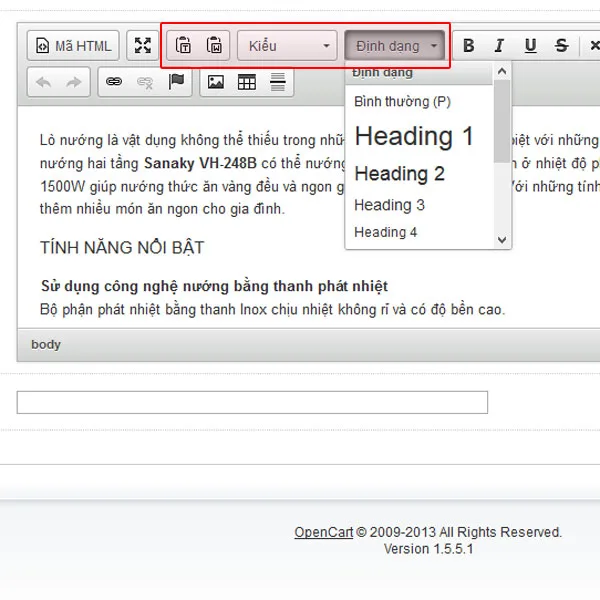Collapse the Định dạng format dropdown
The width and height of the screenshot is (600, 600).
click(395, 46)
